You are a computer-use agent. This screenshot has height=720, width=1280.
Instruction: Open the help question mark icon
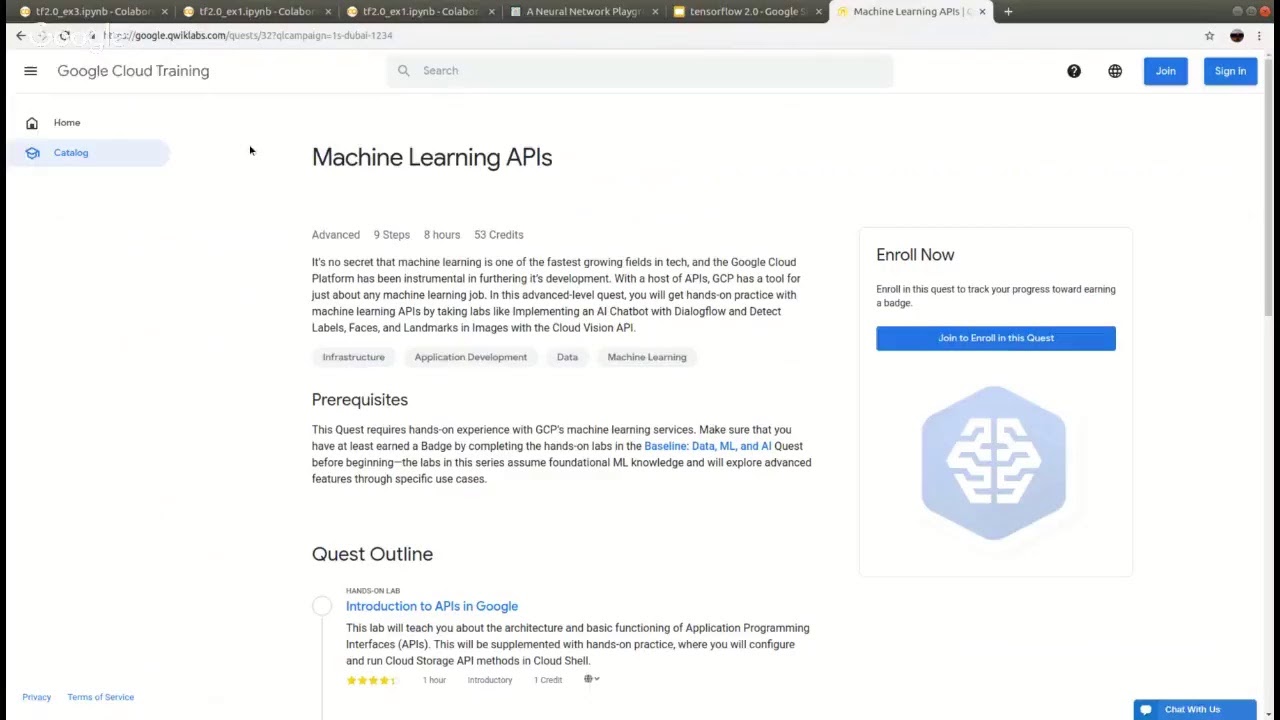[1074, 71]
